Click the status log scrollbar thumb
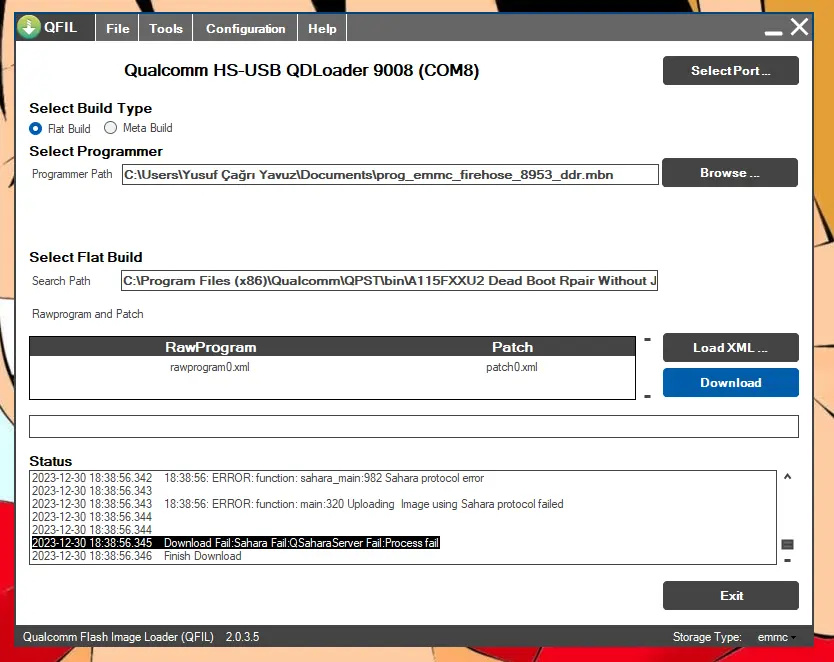The width and height of the screenshot is (834, 662). (788, 544)
